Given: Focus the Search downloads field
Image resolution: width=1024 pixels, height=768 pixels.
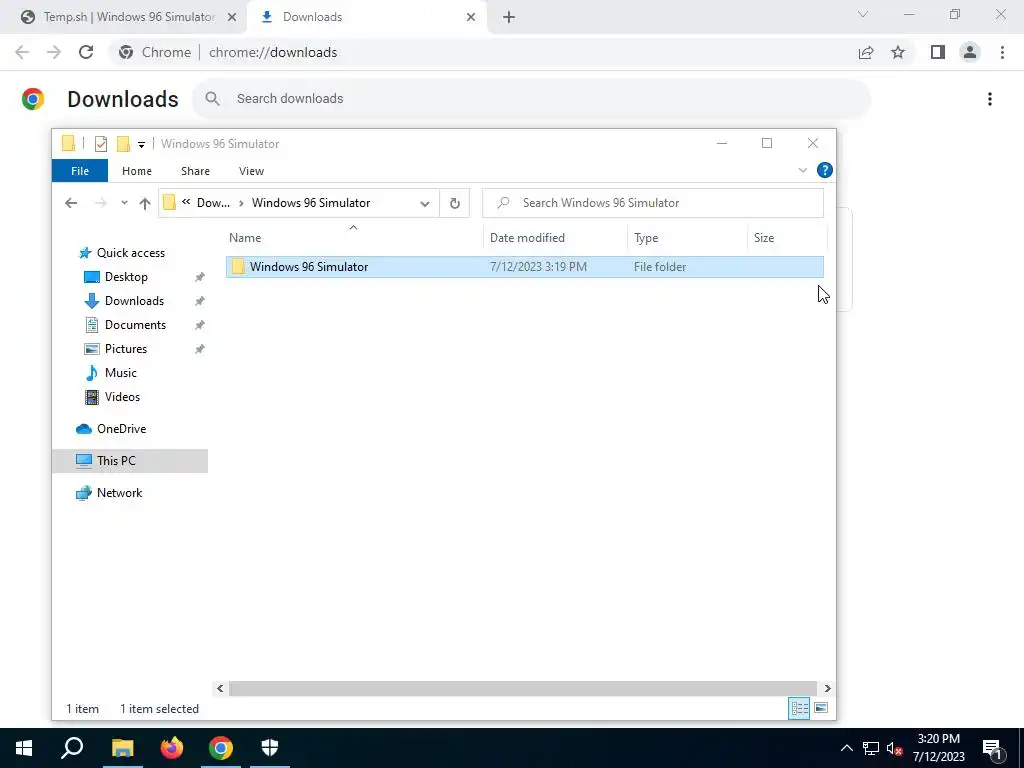Looking at the screenshot, I should click(532, 99).
